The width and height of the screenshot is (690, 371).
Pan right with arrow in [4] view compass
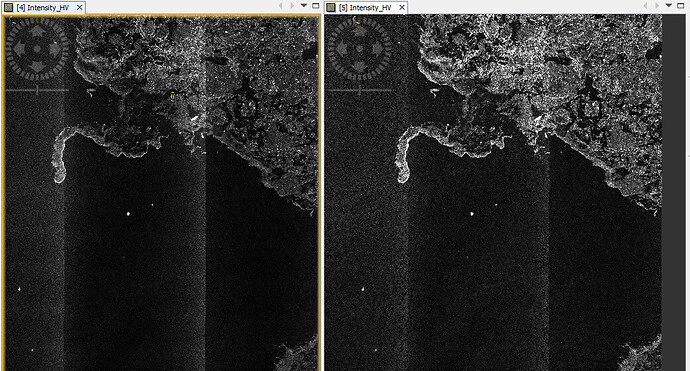coord(55,49)
